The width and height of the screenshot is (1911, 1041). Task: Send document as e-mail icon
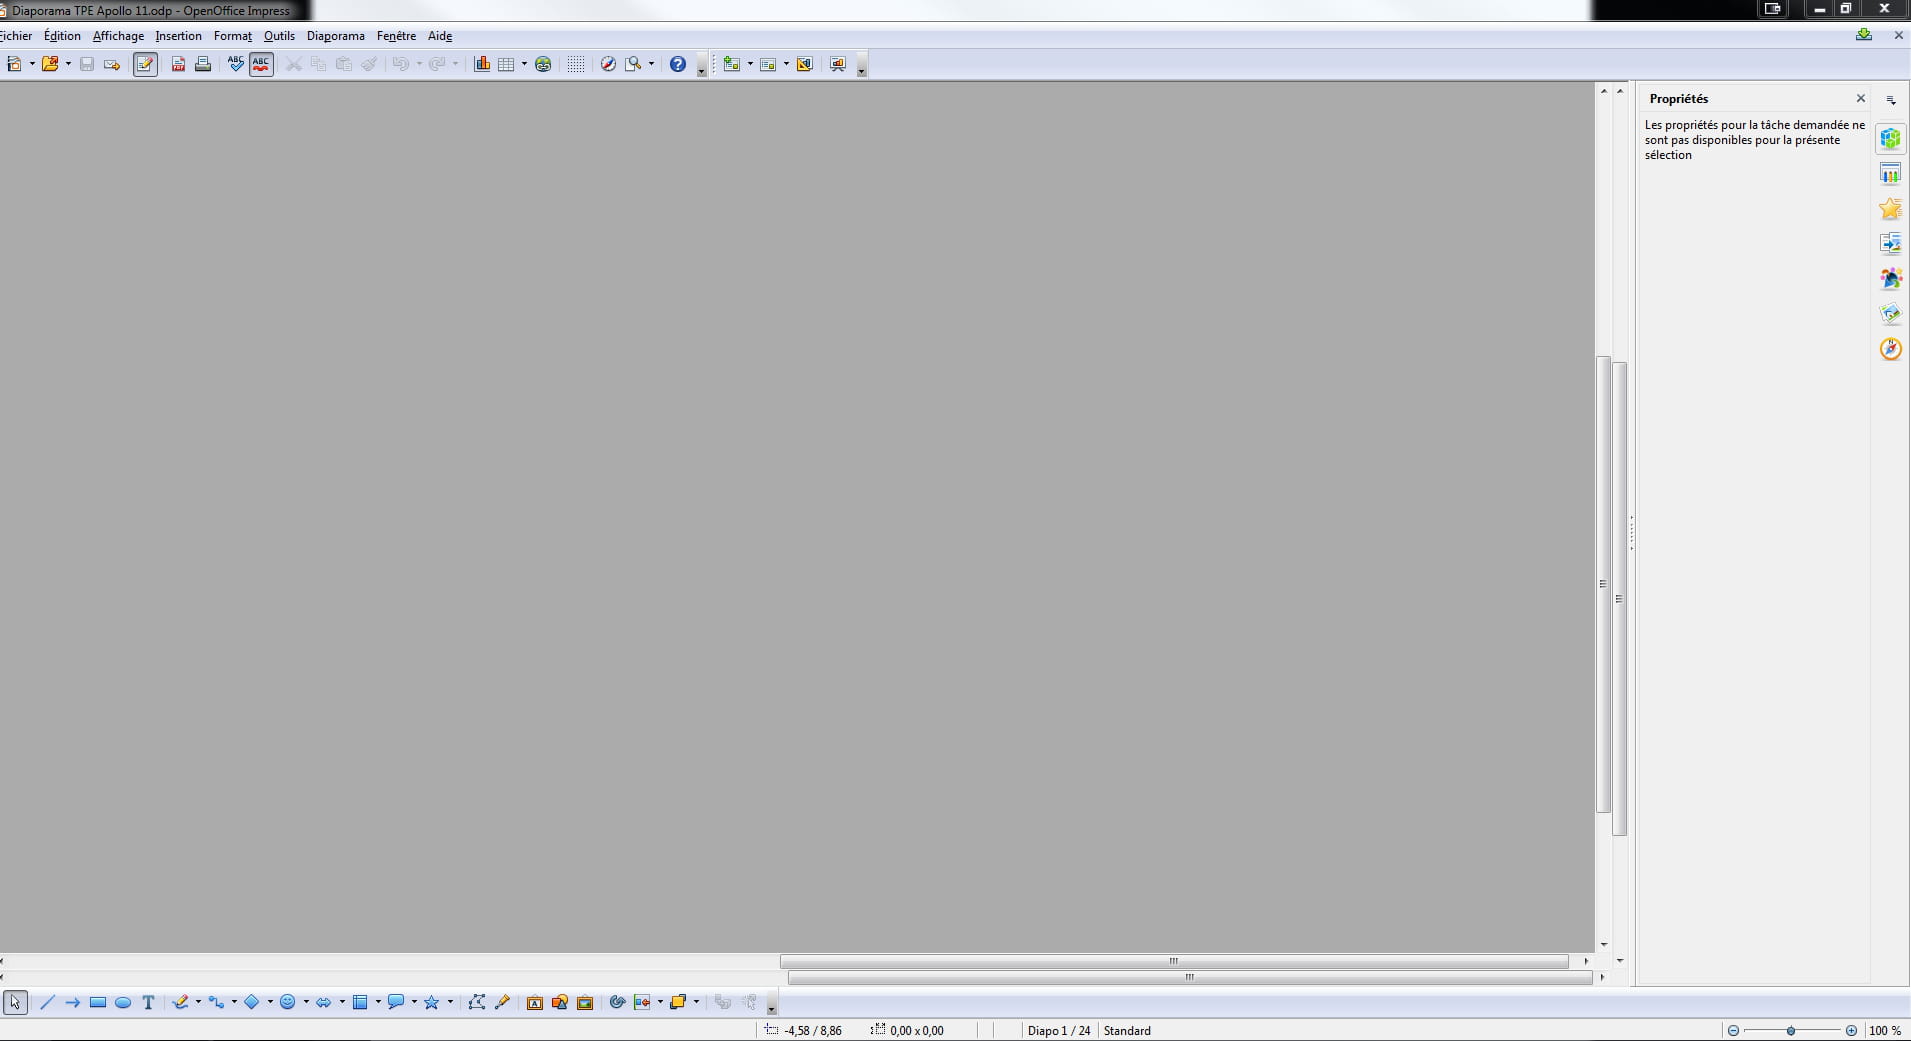[x=112, y=64]
